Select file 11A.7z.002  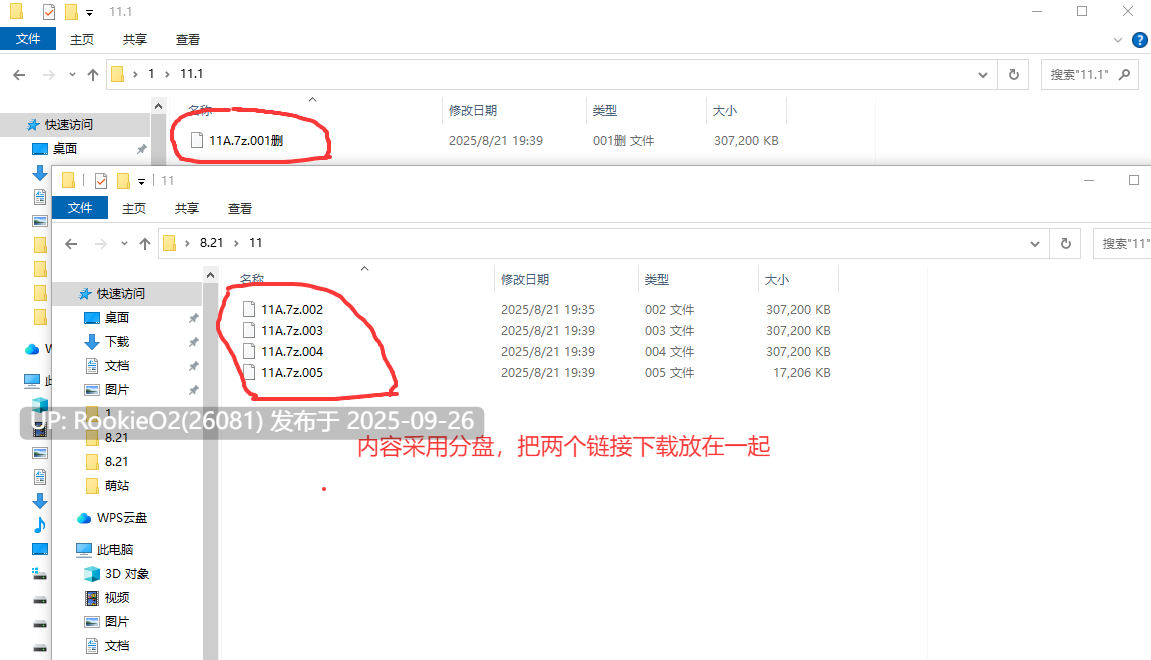(291, 310)
